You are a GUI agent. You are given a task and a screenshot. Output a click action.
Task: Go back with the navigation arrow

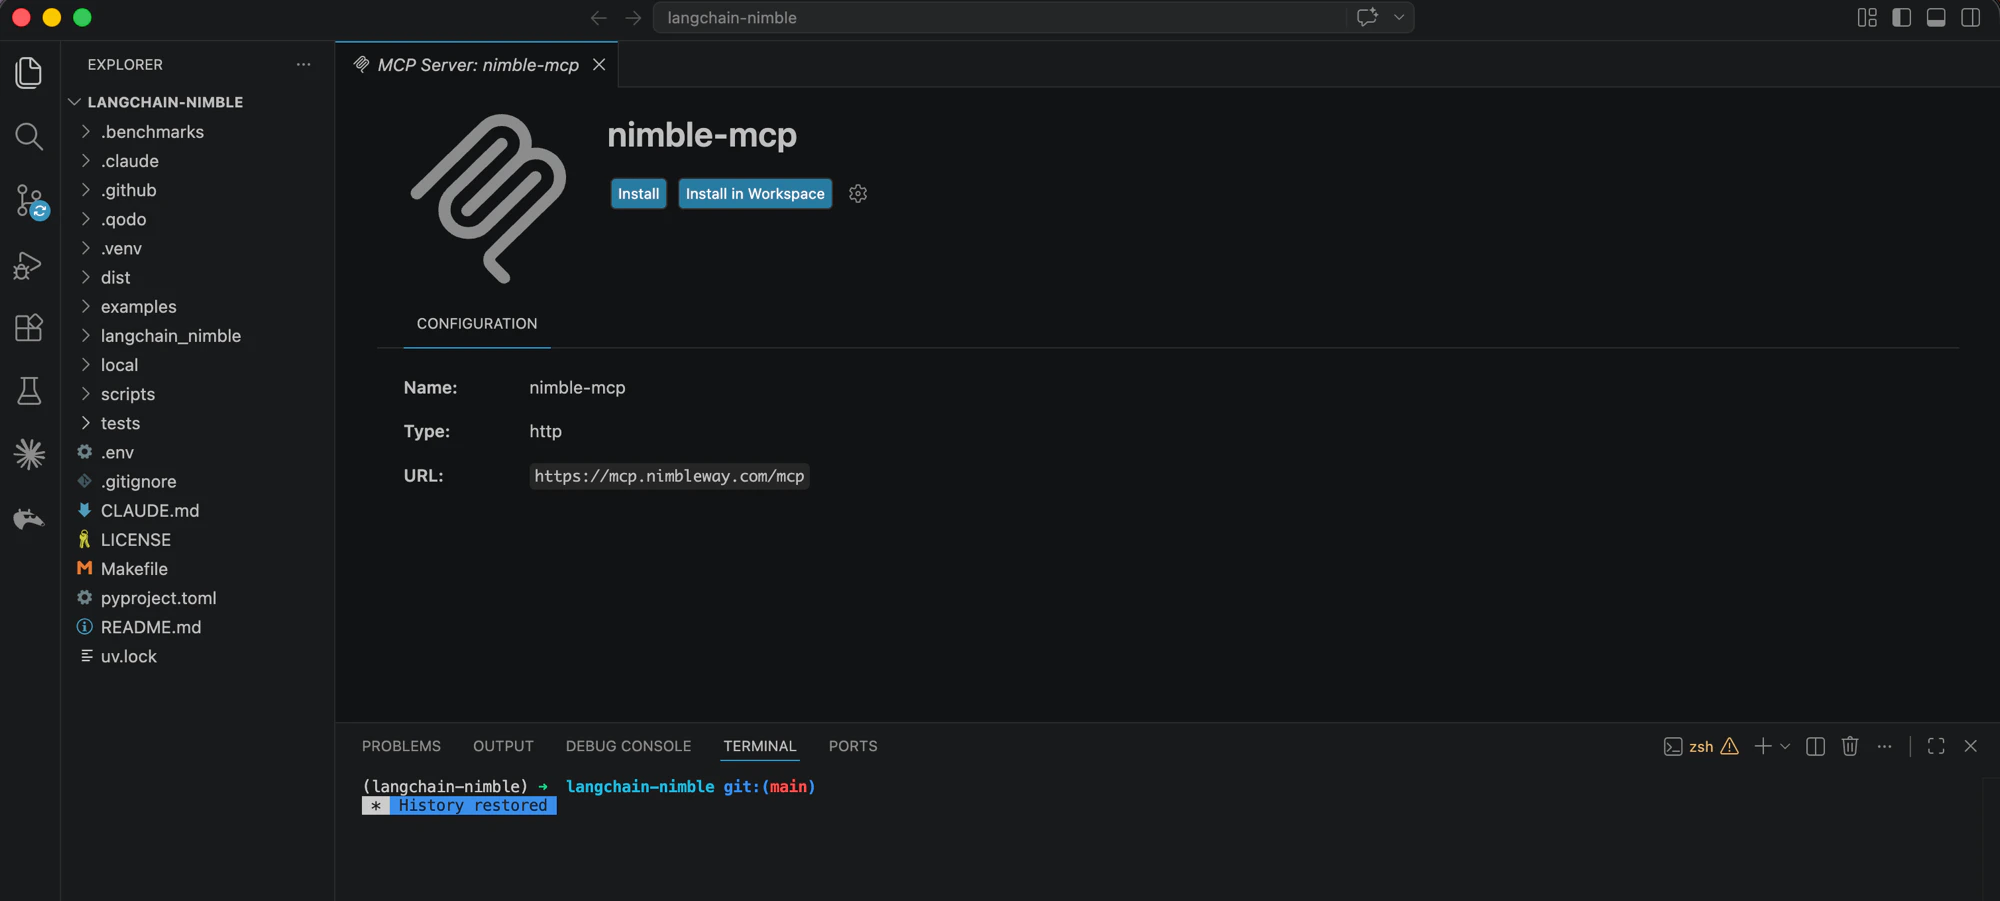(x=598, y=18)
